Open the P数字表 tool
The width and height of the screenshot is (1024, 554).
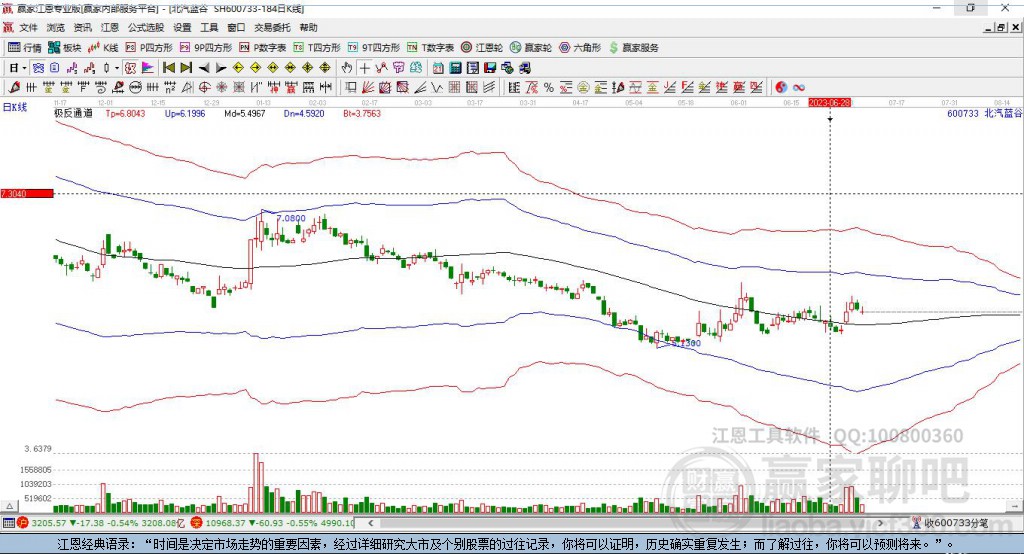[x=263, y=48]
